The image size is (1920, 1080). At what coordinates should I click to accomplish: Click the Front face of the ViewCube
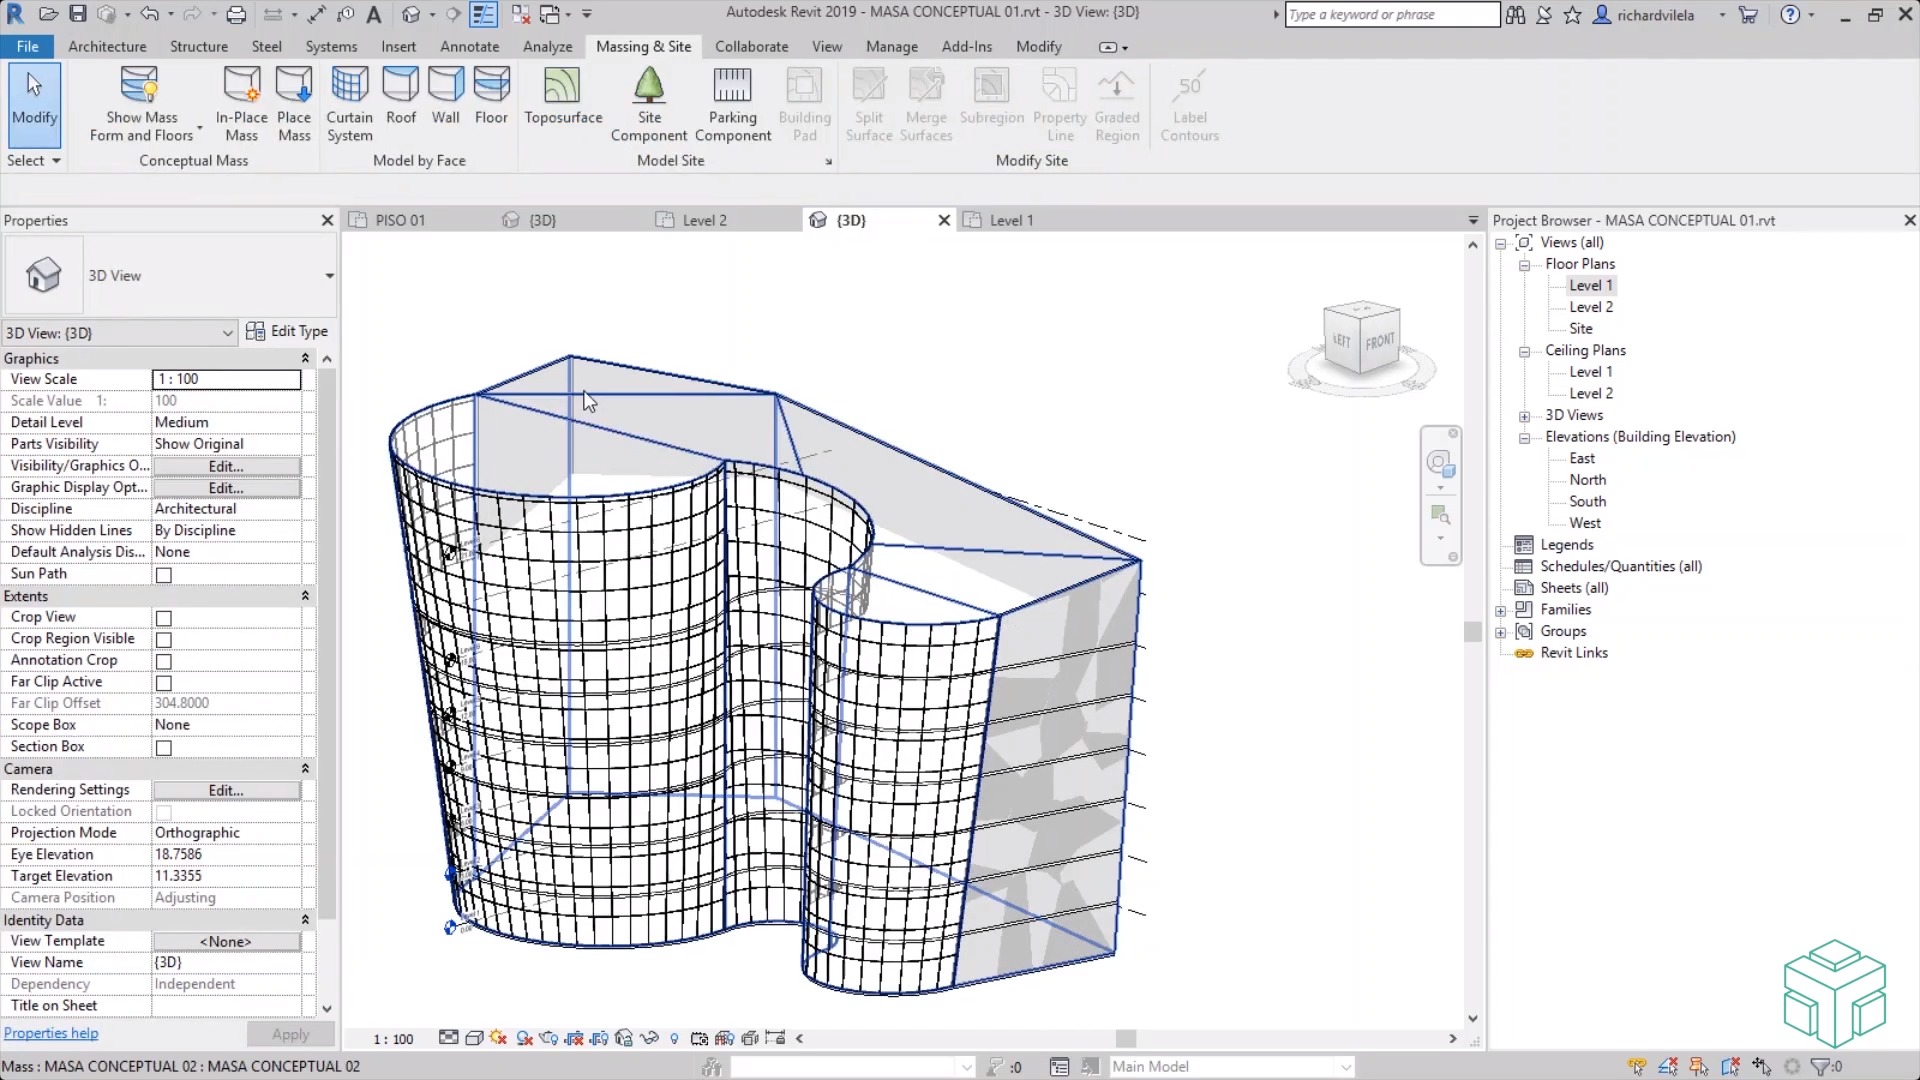coord(1378,341)
